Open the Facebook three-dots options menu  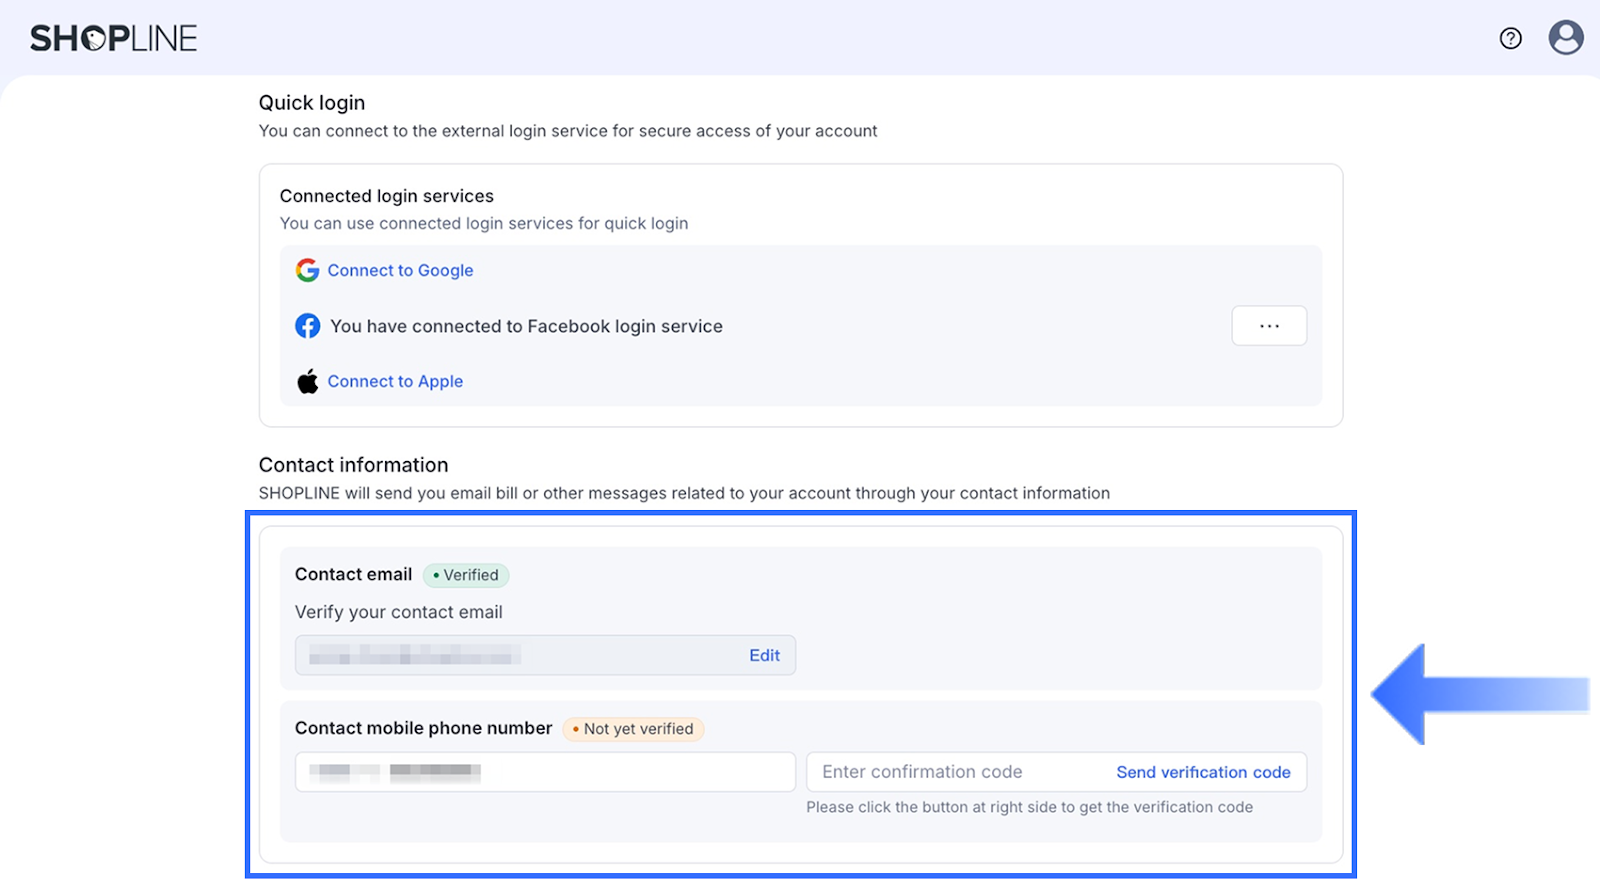[x=1269, y=326]
